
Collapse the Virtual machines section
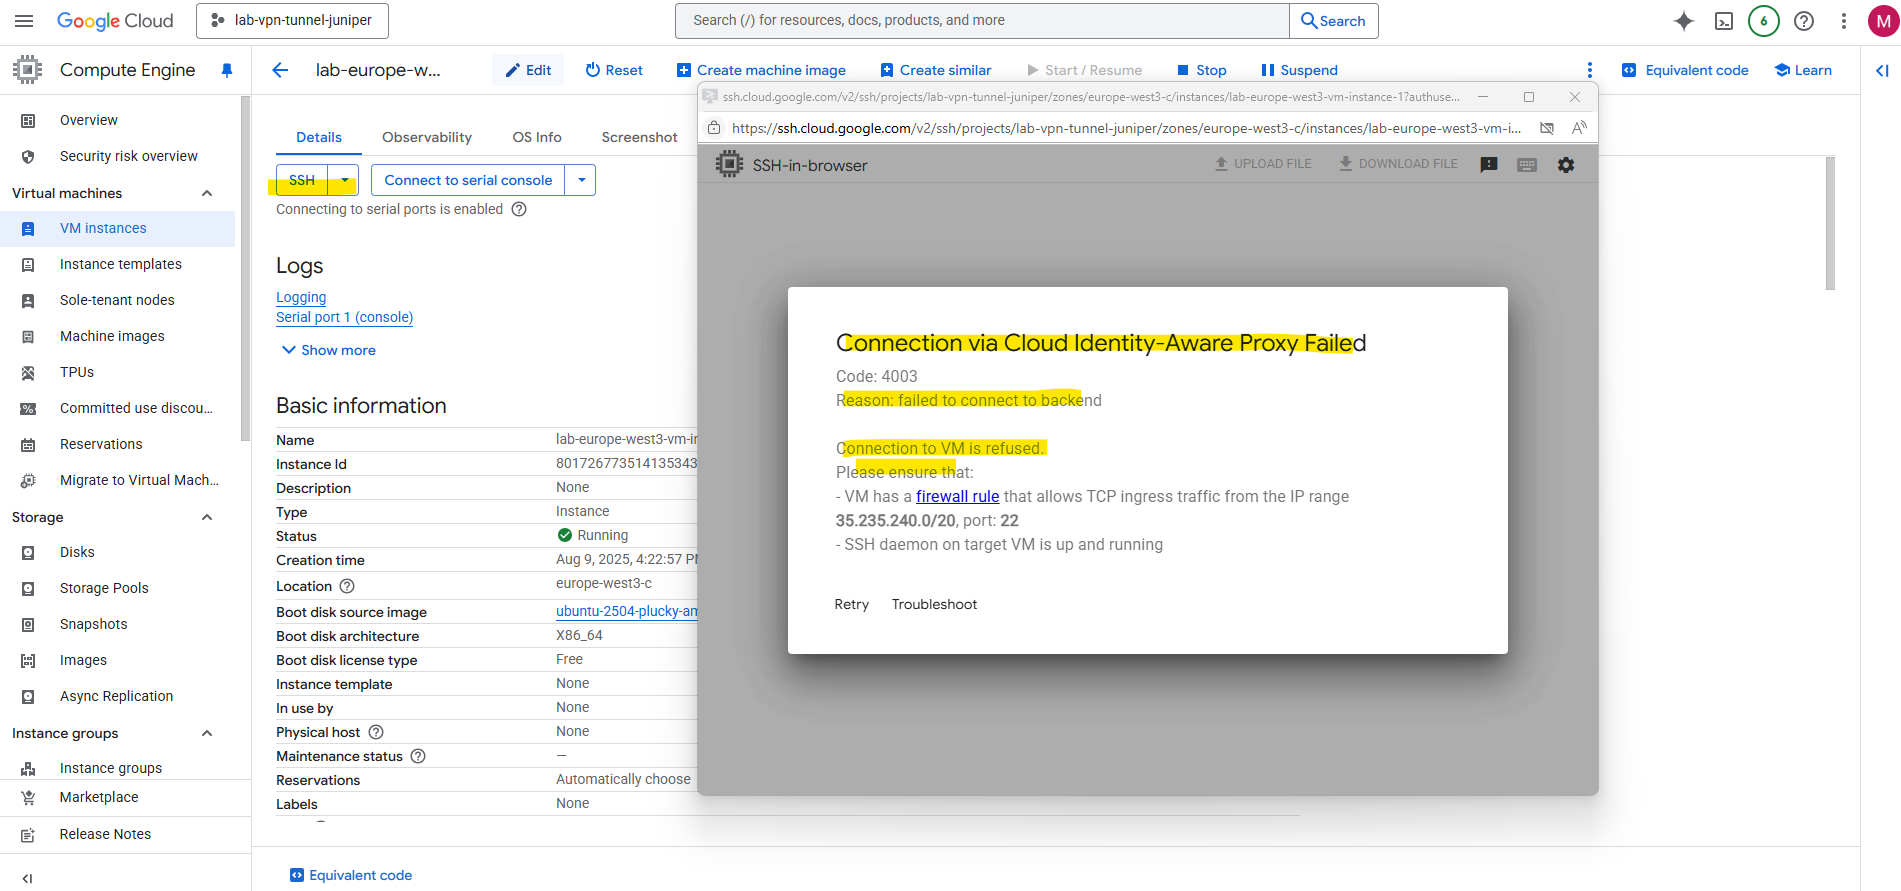(207, 193)
